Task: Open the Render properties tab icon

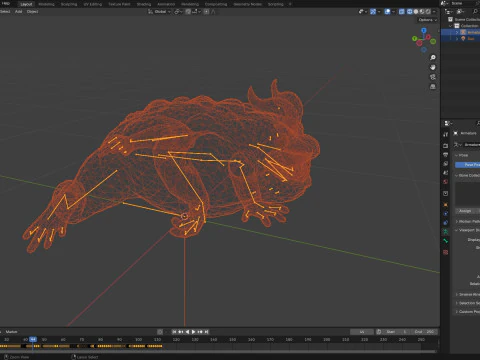Action: tap(446, 146)
